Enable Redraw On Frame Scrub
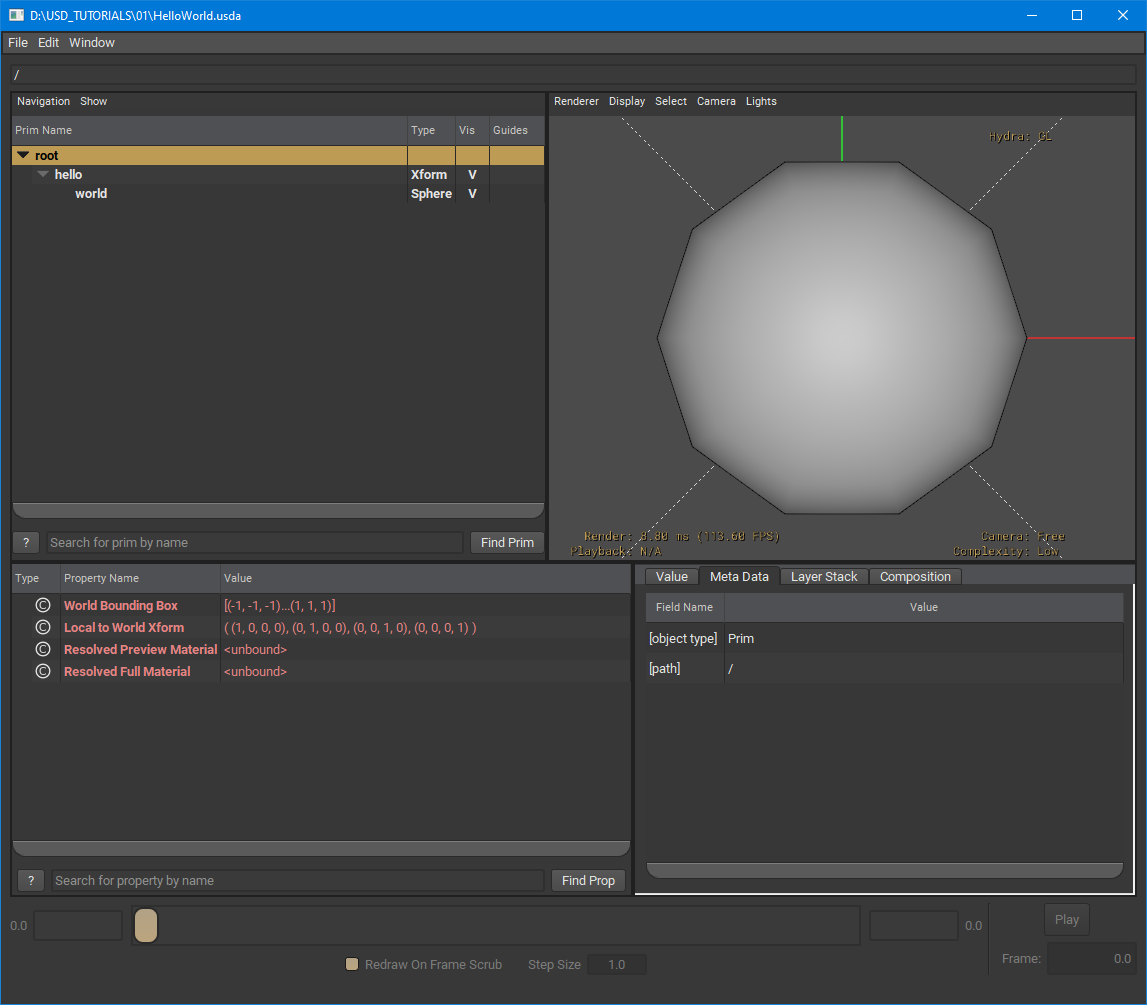 click(352, 964)
